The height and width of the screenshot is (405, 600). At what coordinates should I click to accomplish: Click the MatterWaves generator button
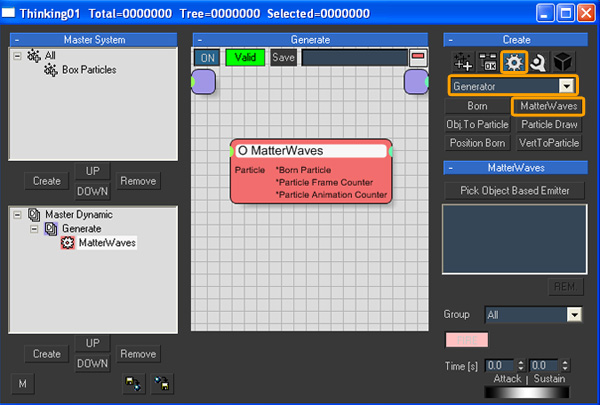point(548,106)
